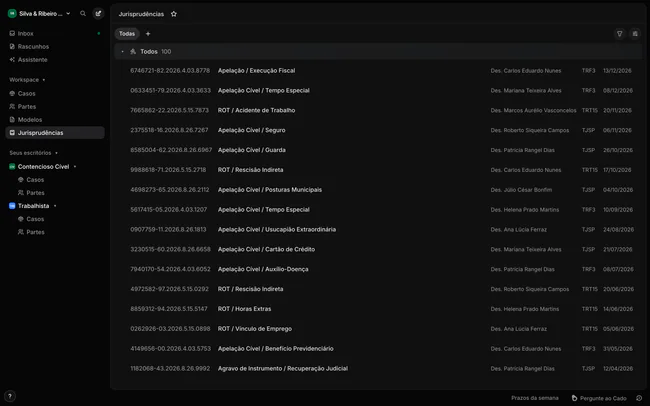Click the help question mark button

pos(10,396)
